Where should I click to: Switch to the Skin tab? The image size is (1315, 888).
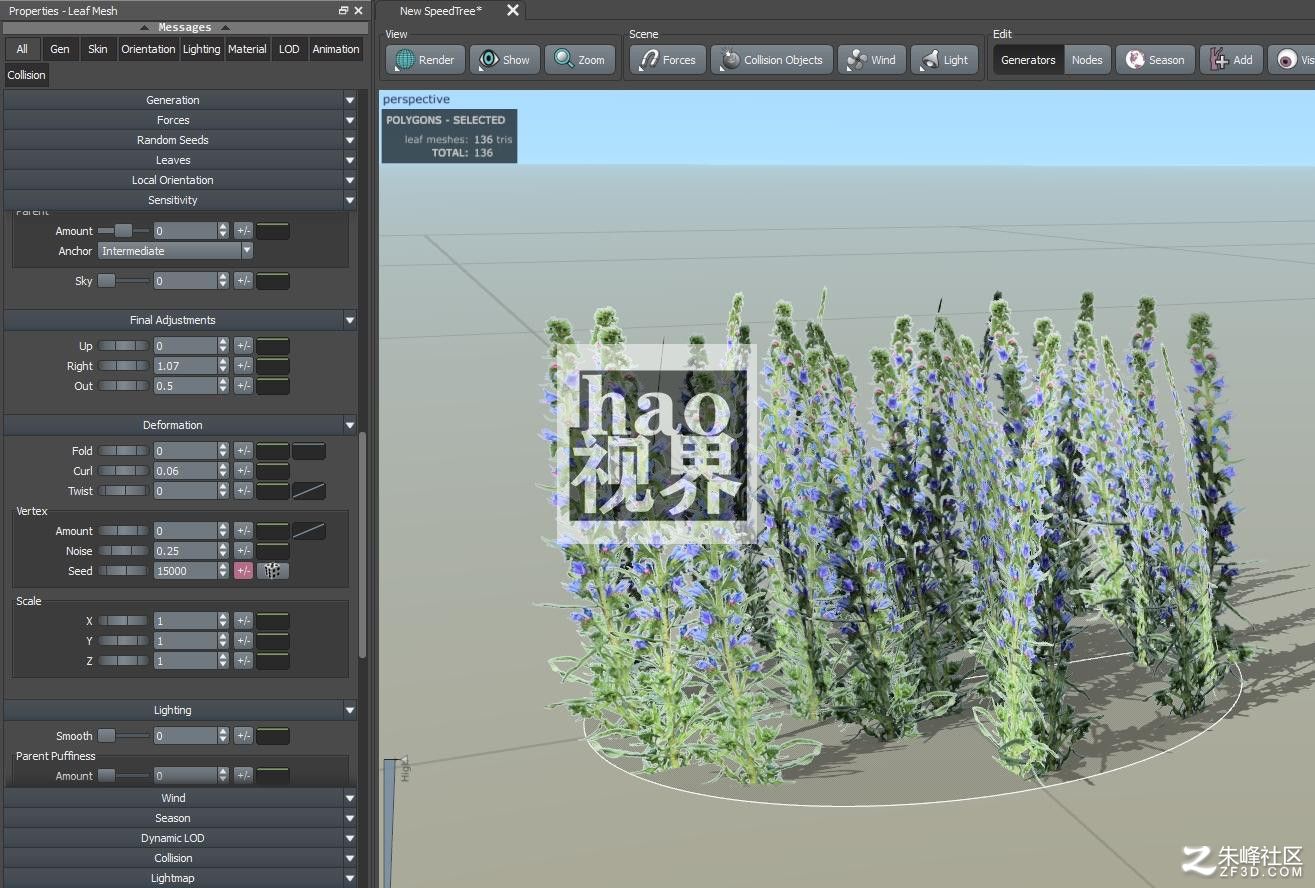pyautogui.click(x=98, y=49)
